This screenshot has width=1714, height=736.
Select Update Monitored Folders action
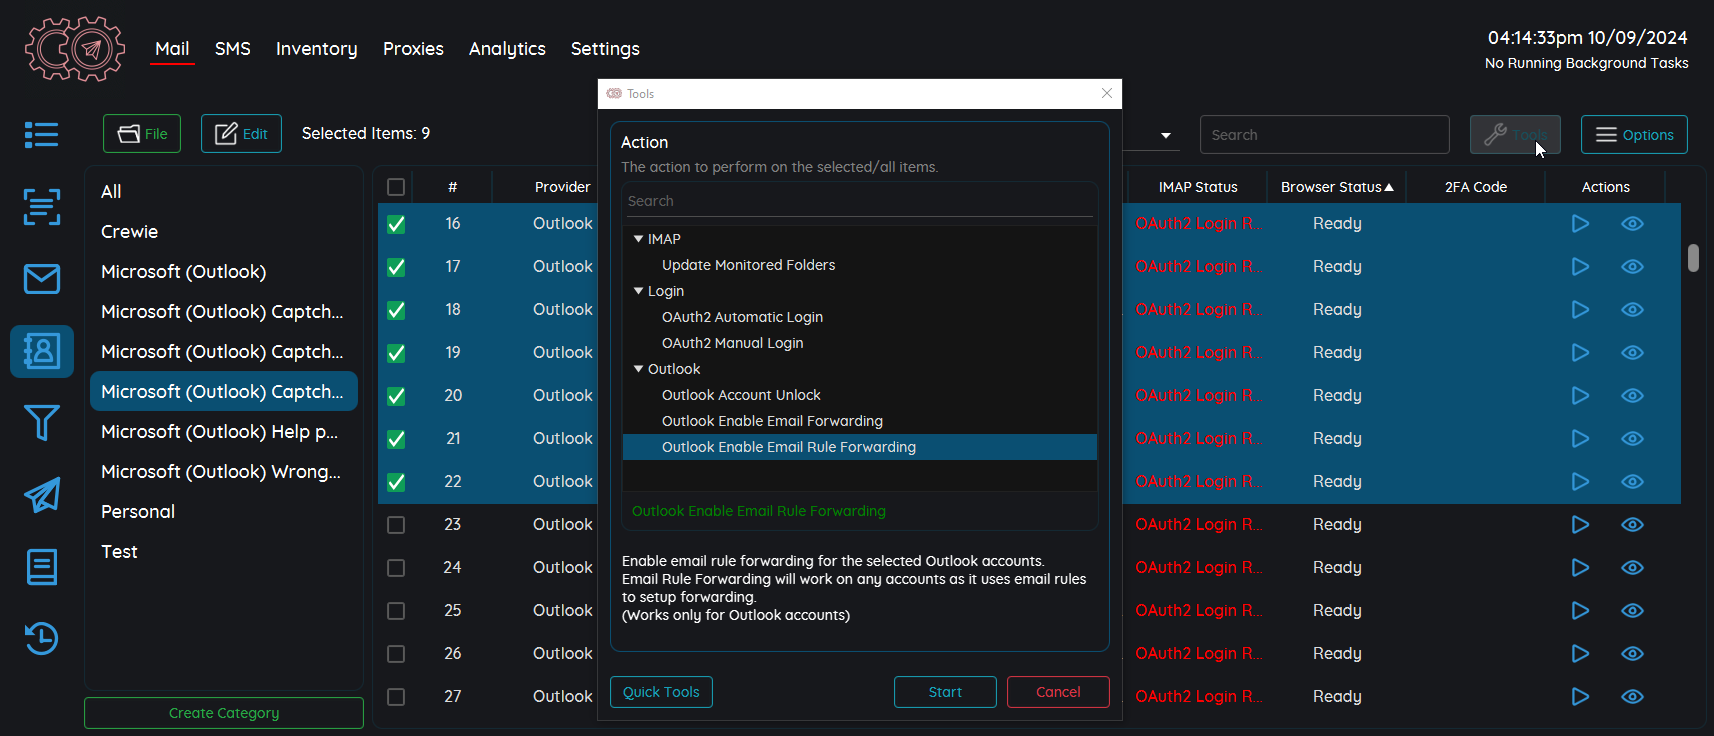click(748, 265)
